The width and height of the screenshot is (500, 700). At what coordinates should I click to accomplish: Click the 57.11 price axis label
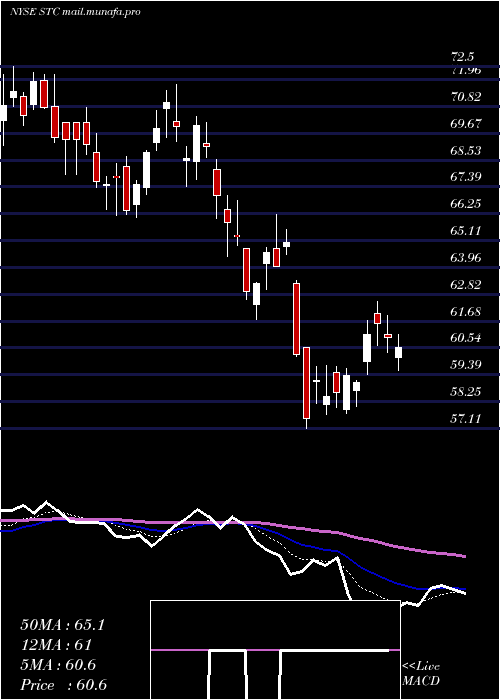click(466, 418)
